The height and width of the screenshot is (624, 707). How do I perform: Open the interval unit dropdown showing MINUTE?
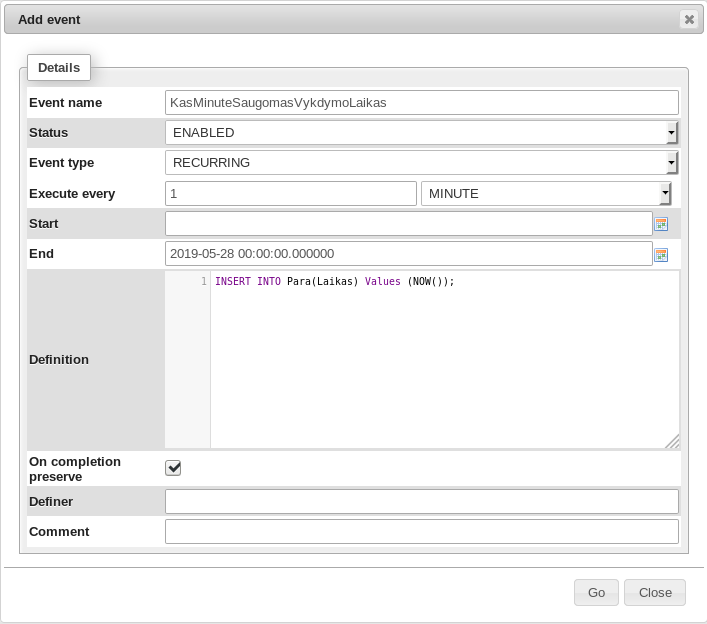546,194
